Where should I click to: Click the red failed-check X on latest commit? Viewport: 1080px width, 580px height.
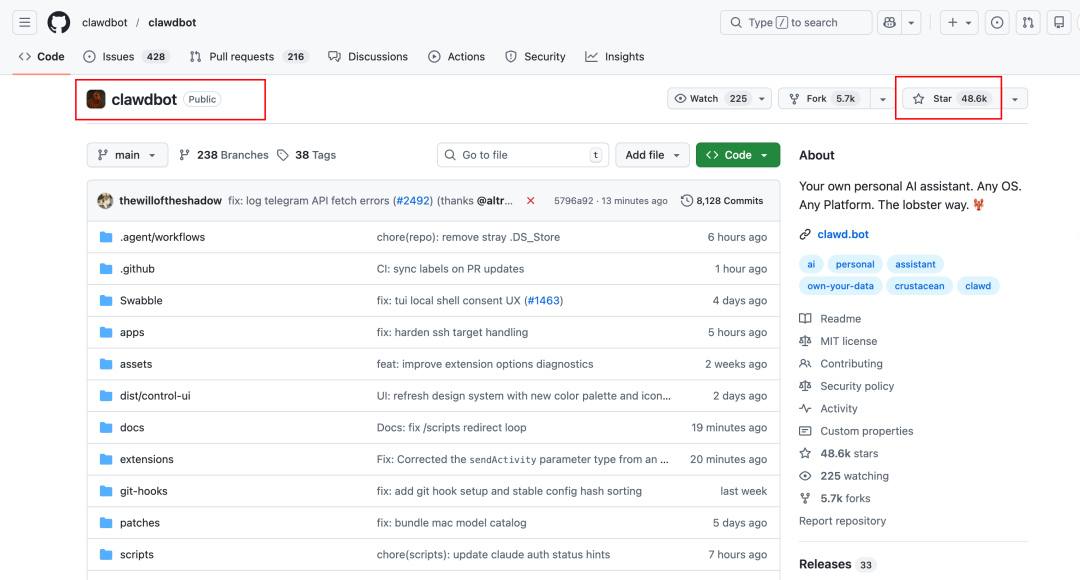(530, 201)
